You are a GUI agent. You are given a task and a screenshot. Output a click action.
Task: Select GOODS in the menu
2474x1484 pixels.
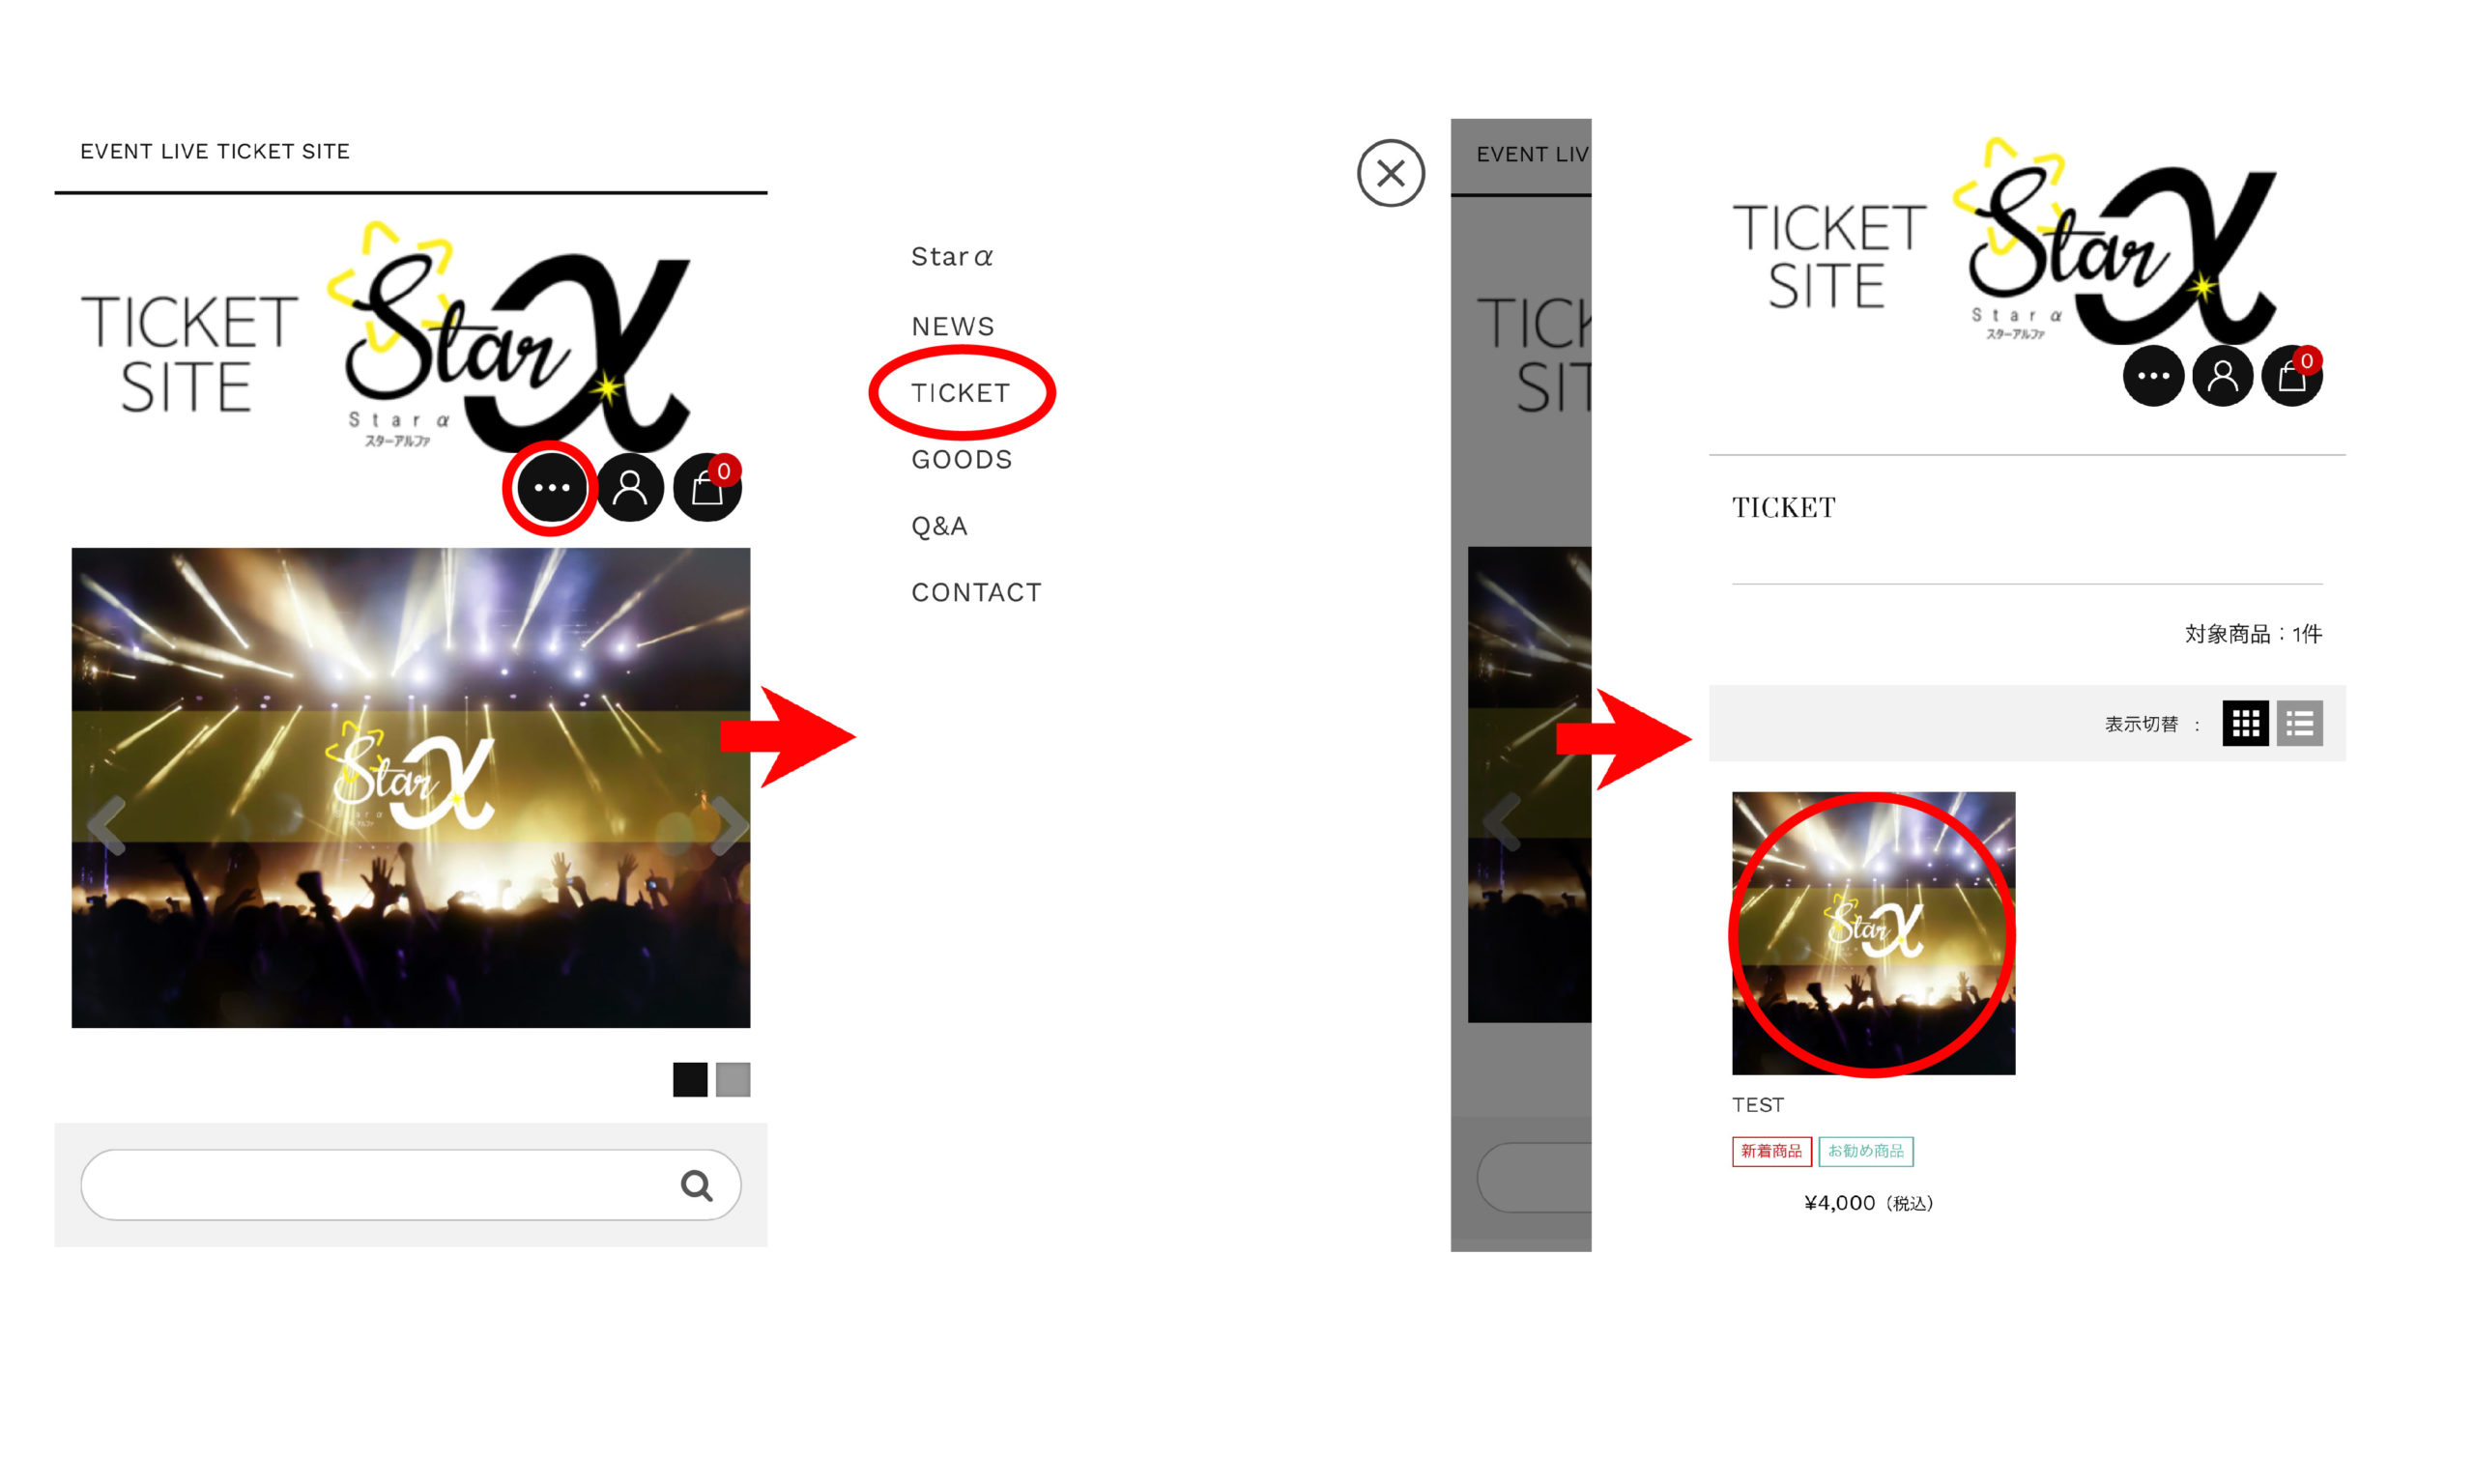[961, 459]
